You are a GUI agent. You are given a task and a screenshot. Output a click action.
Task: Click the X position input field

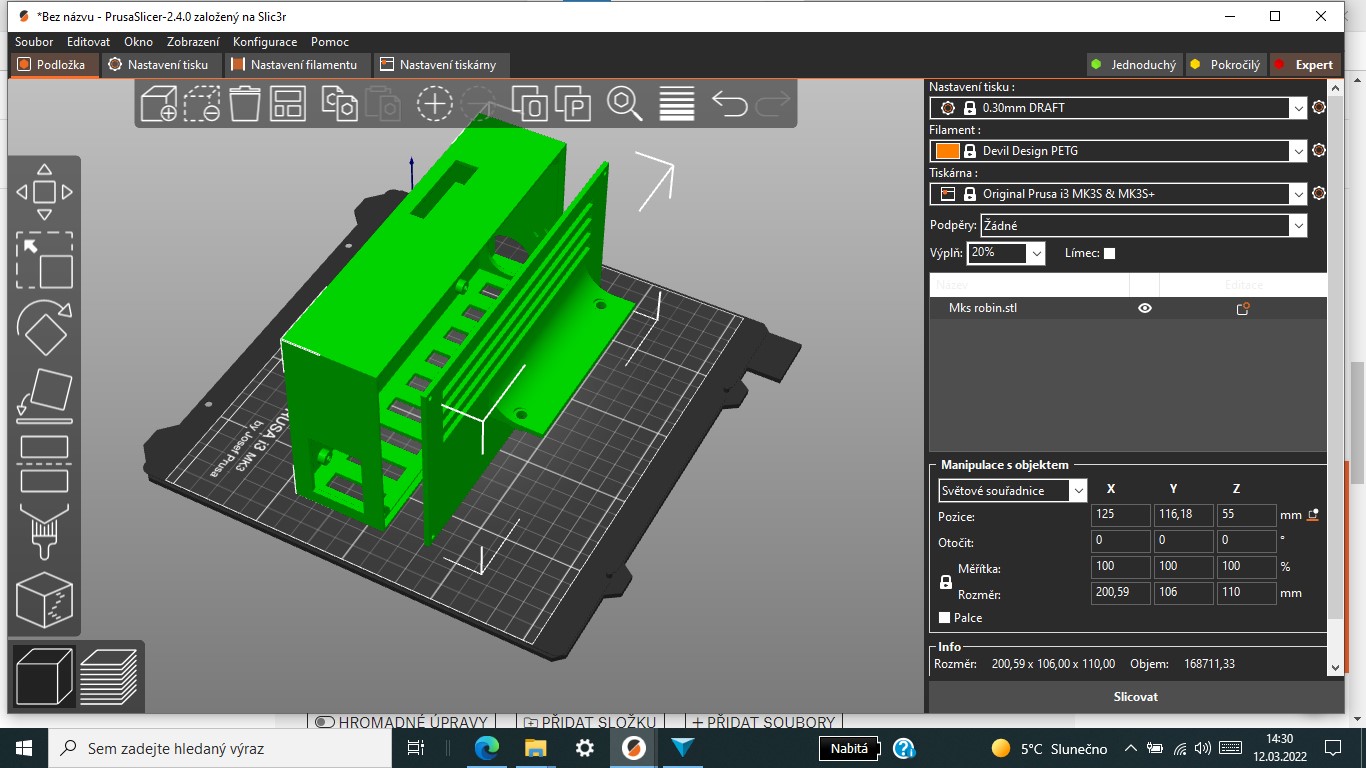(x=1120, y=515)
